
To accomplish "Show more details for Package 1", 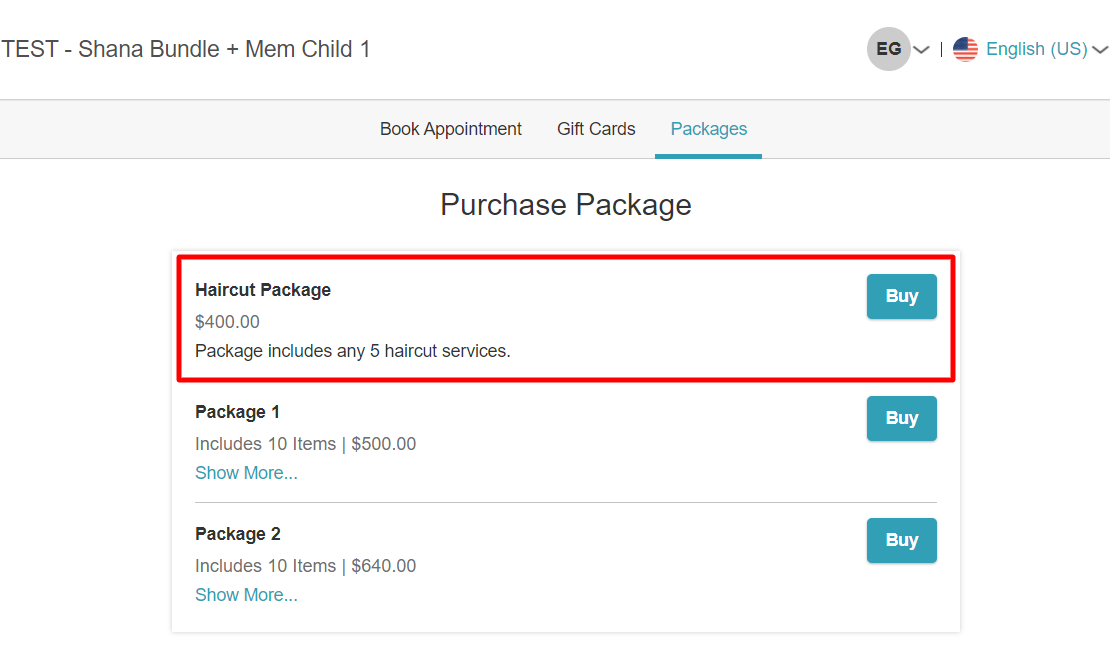I will (x=246, y=473).
